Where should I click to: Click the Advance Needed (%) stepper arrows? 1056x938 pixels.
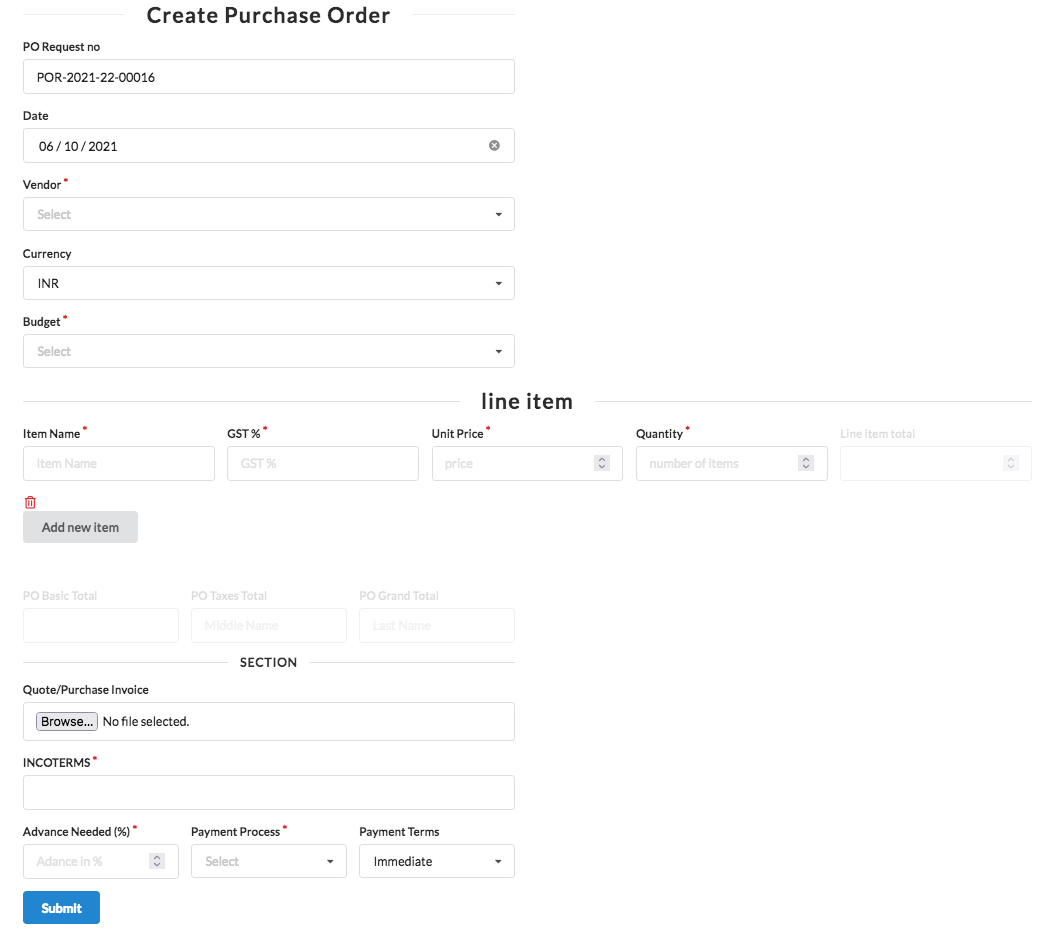pos(157,861)
